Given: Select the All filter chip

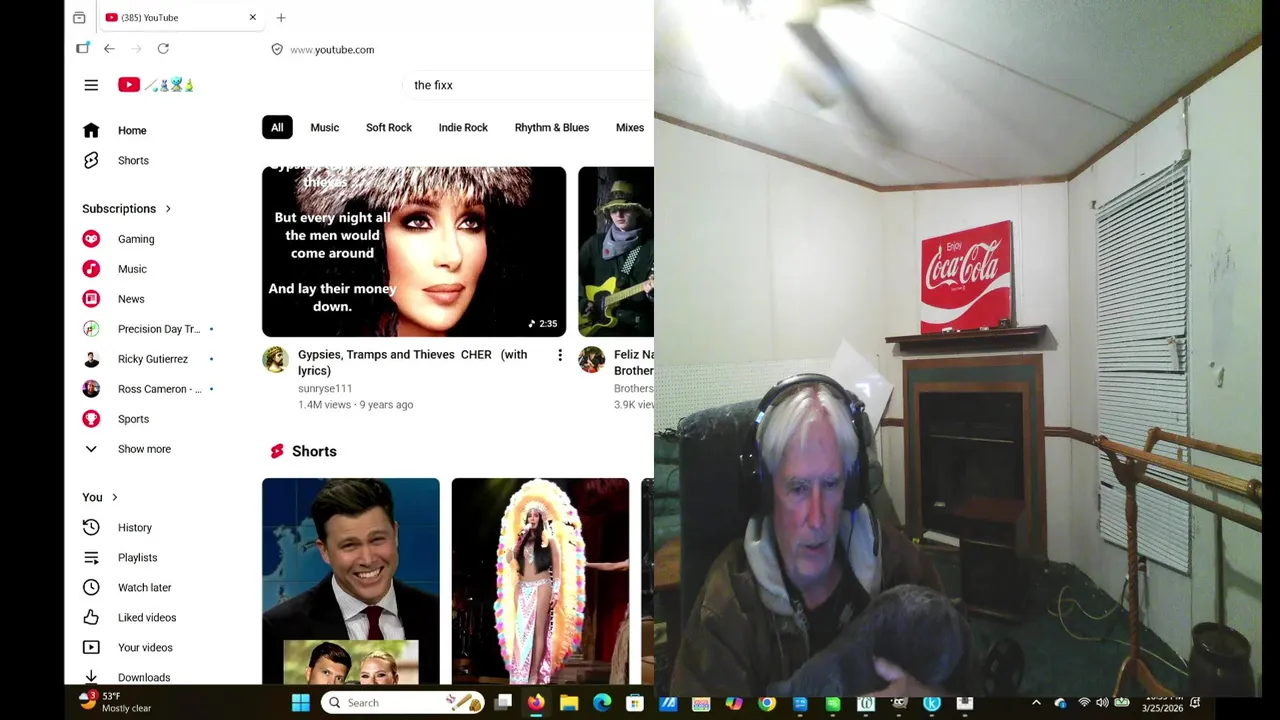Looking at the screenshot, I should tap(277, 127).
